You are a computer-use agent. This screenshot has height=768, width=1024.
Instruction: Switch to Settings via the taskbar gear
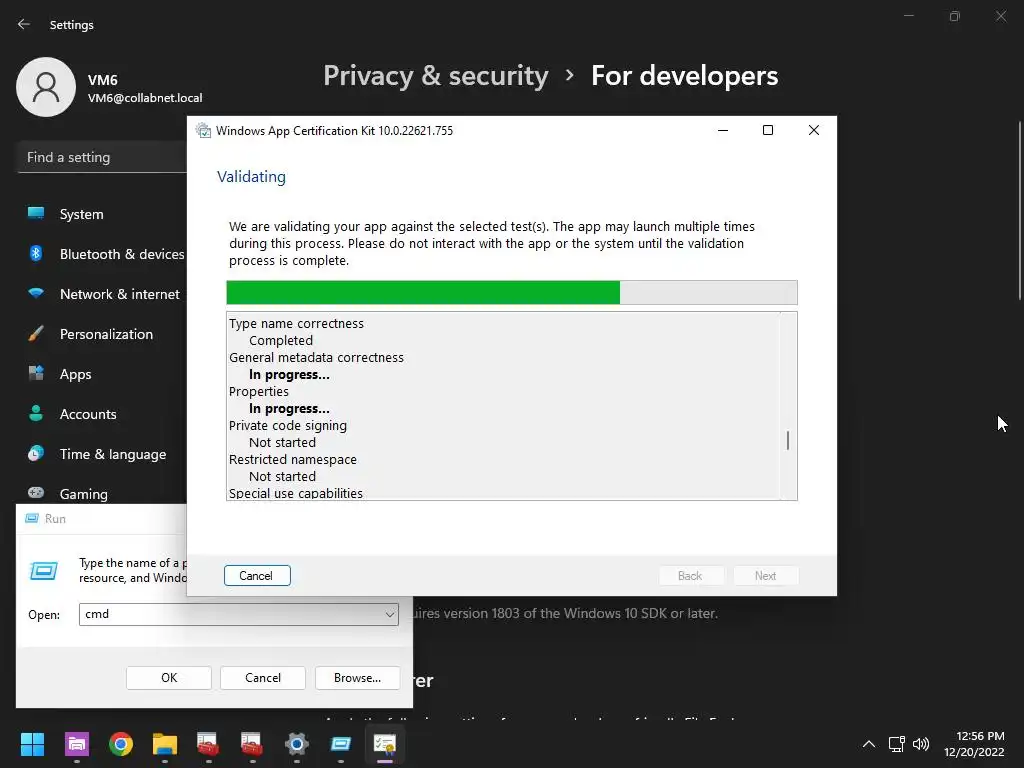[296, 744]
